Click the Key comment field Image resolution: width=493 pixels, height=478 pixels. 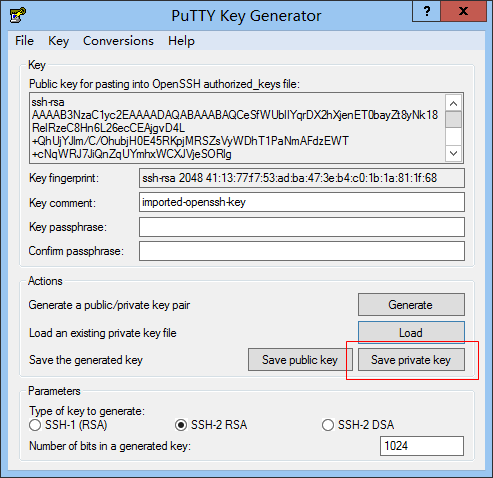[302, 202]
